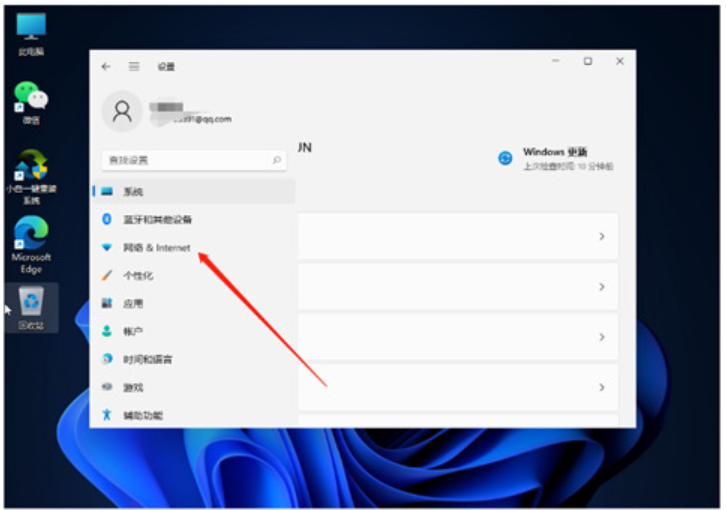The image size is (726, 510).
Task: Launch Microsoft Edge from the desktop
Action: [x=31, y=245]
